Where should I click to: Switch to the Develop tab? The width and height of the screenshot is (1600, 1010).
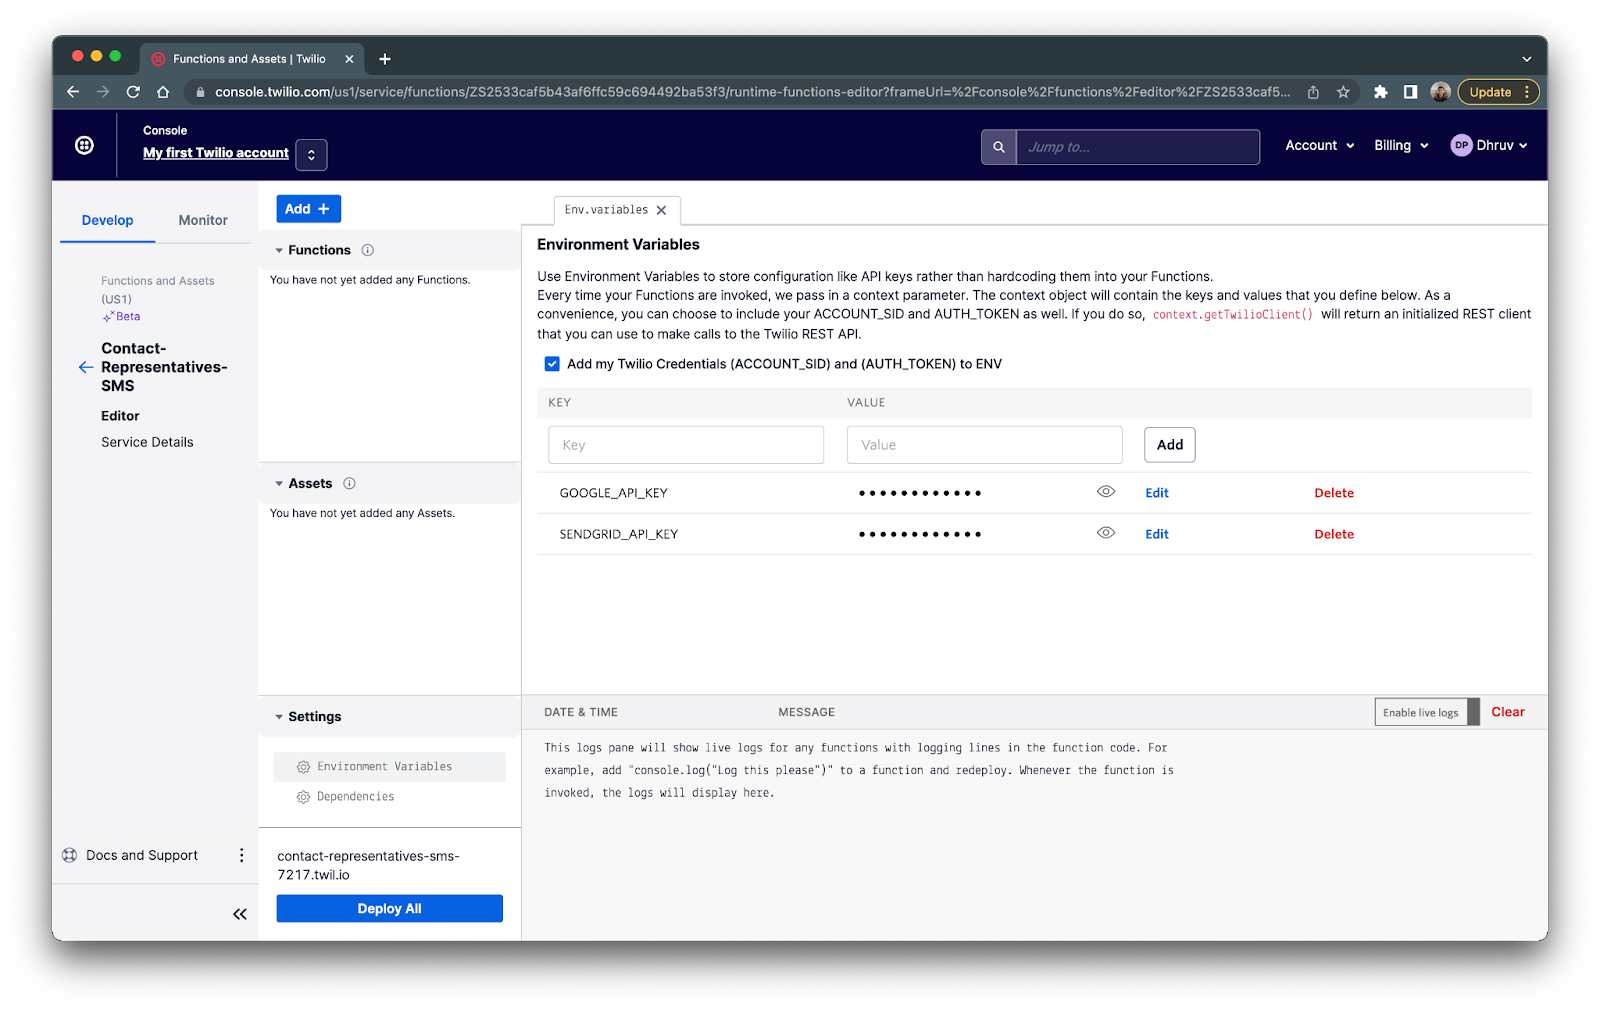pyautogui.click(x=107, y=221)
